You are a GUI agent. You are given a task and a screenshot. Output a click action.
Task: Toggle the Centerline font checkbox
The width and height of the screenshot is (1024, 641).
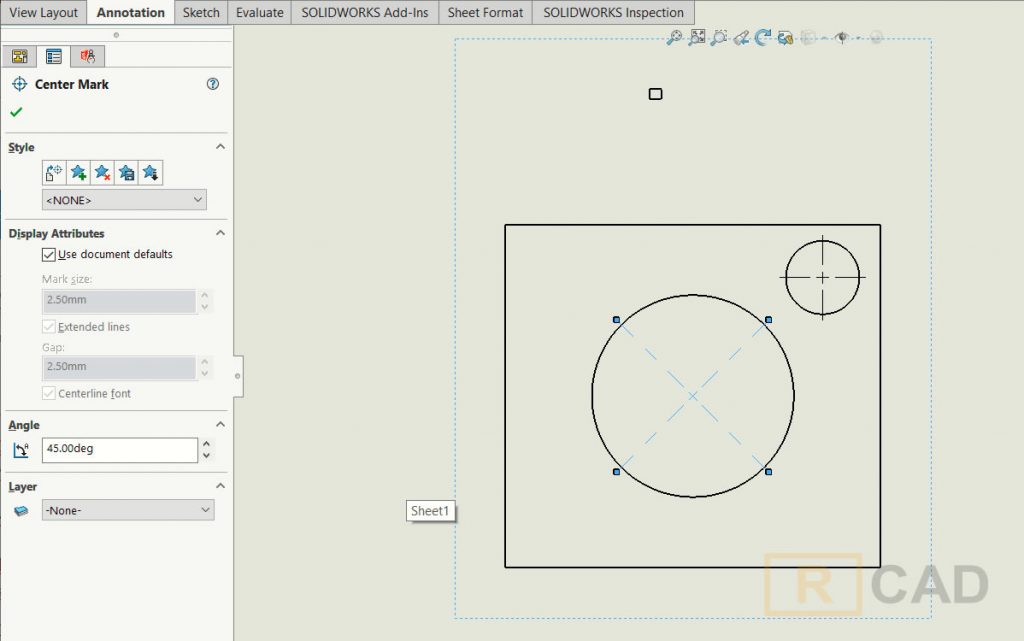click(x=48, y=393)
